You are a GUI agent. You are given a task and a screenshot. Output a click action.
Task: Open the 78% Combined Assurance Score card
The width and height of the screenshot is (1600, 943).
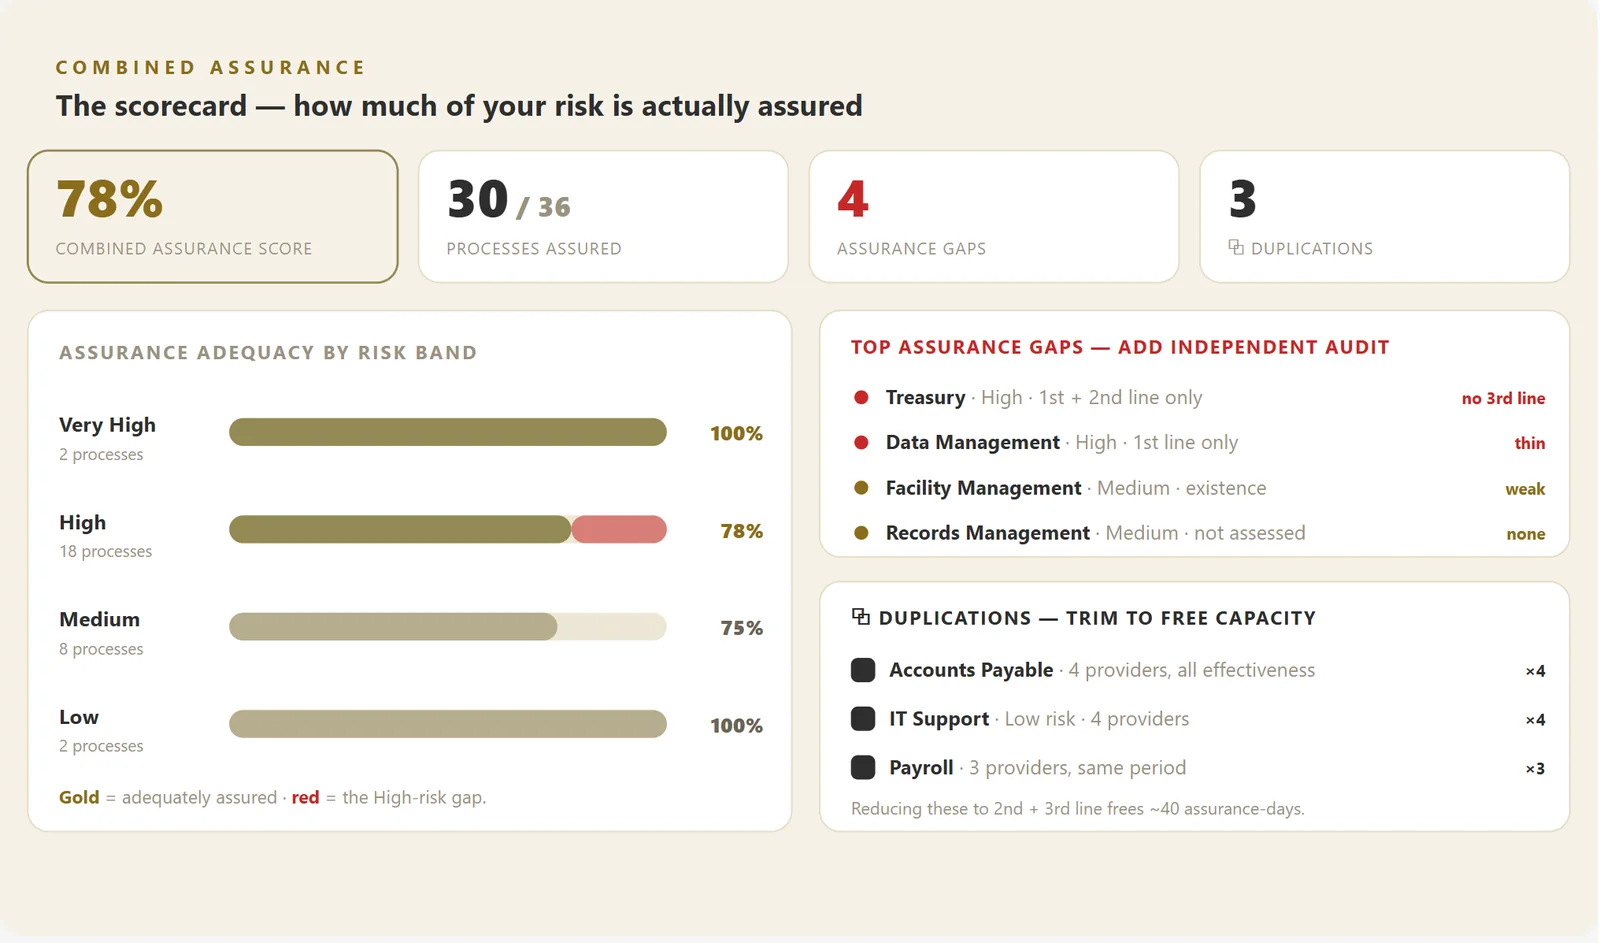(x=212, y=216)
